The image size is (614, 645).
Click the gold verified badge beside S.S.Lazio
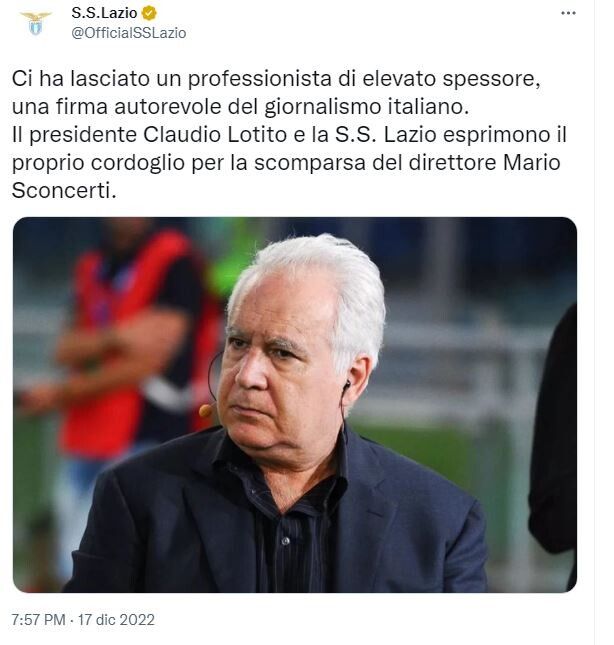tap(149, 13)
